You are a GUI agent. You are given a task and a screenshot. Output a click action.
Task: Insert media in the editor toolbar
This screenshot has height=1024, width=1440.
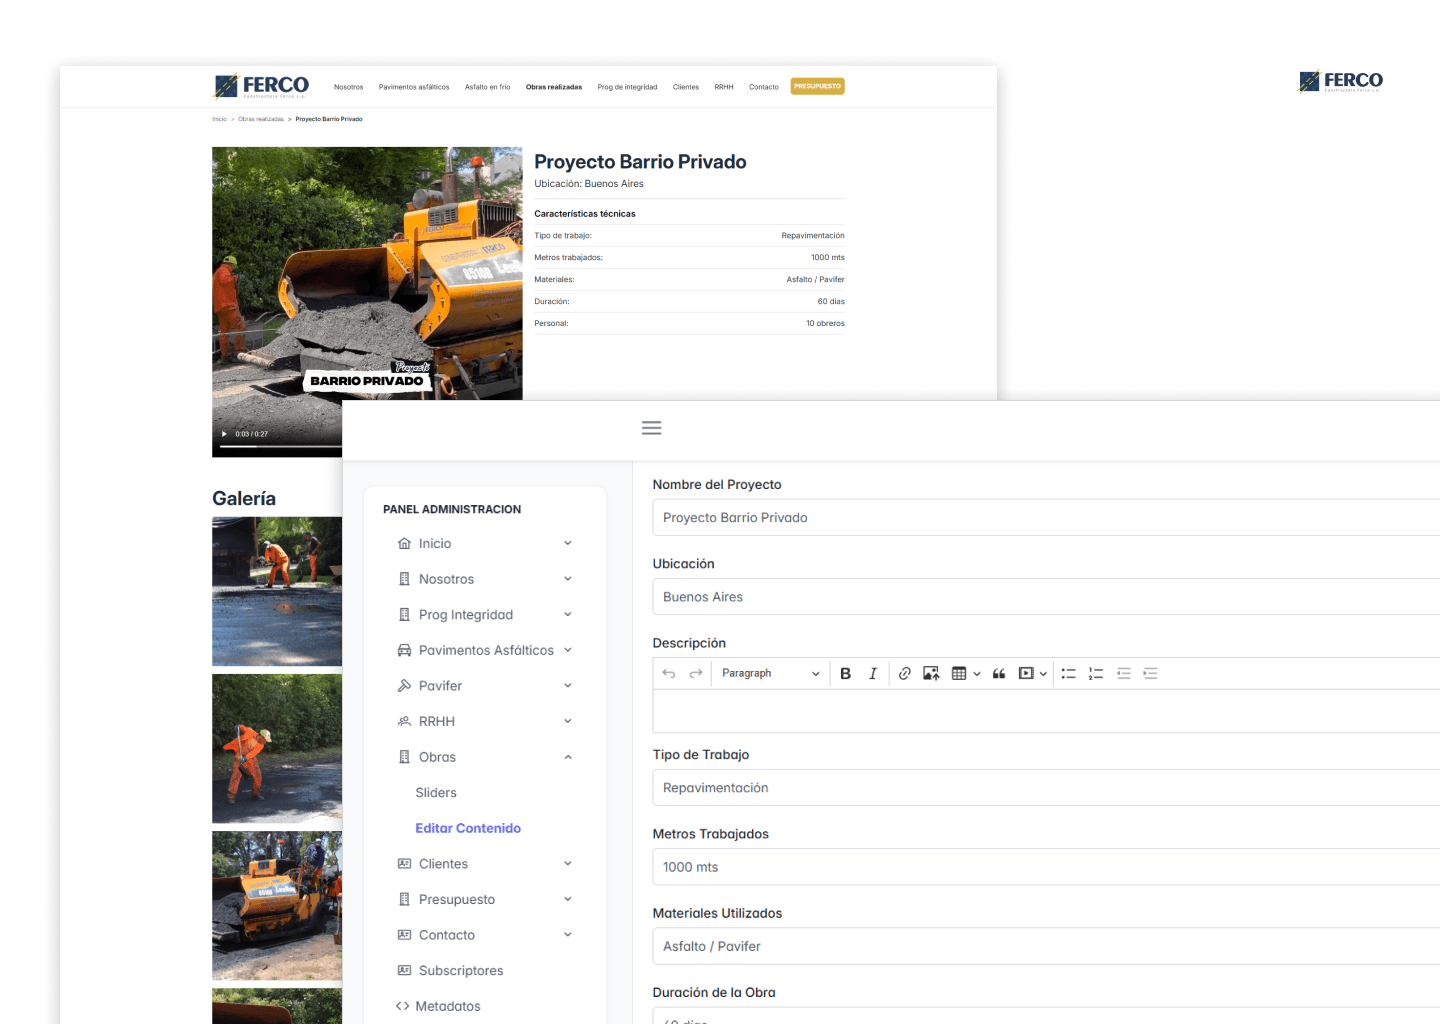(x=1026, y=674)
